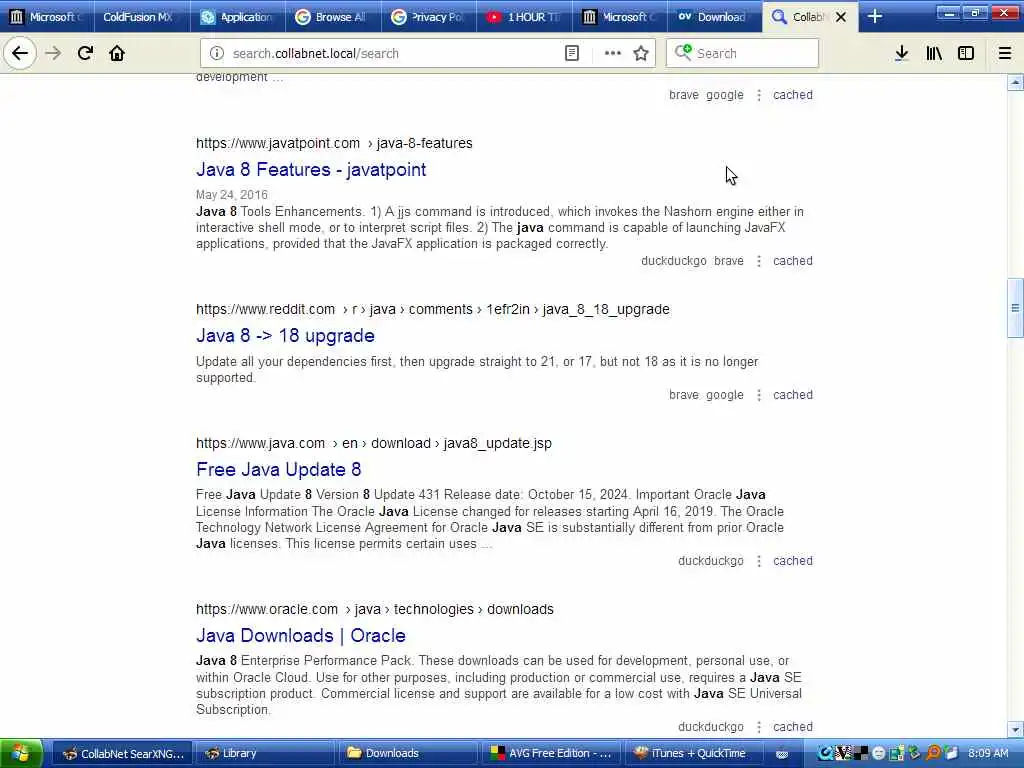Click reddit.com result URL breadcrumb
Screen dimensions: 1024x768
coord(432,310)
